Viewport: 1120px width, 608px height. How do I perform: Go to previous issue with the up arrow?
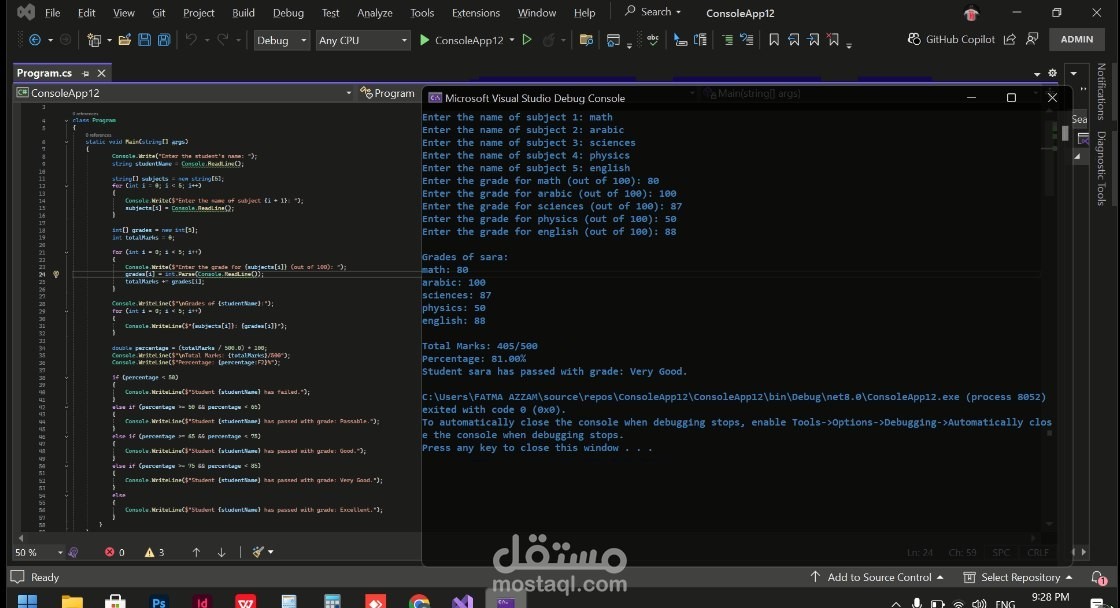tap(196, 552)
